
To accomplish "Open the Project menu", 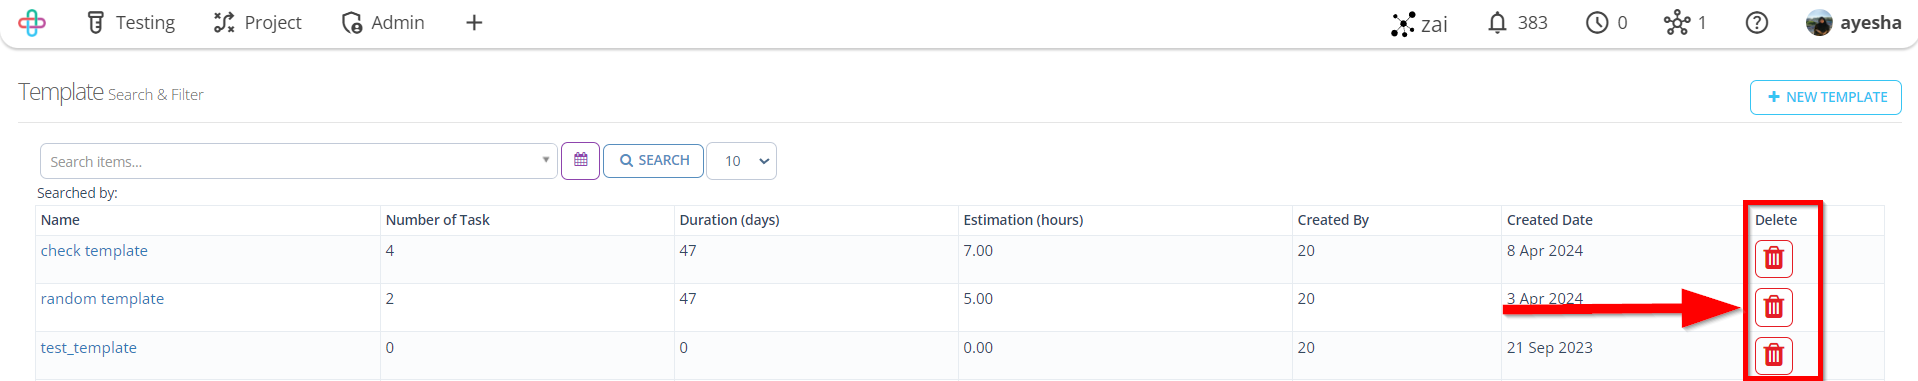I will pos(258,22).
